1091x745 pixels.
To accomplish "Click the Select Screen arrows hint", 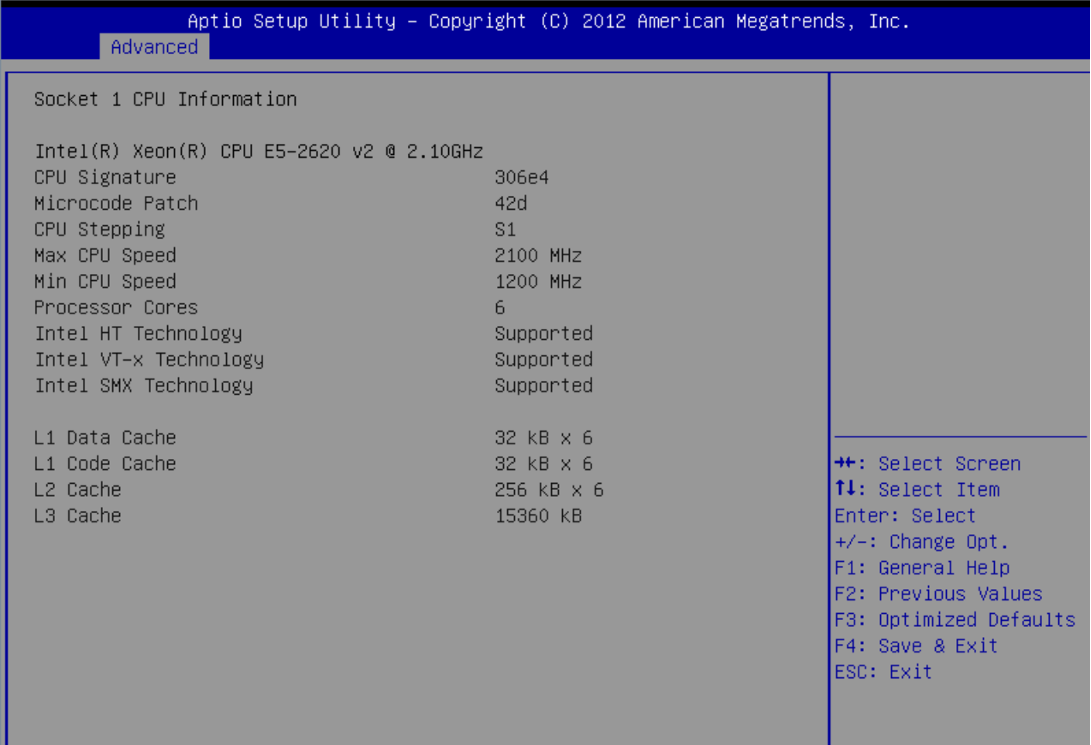I will pyautogui.click(x=927, y=464).
